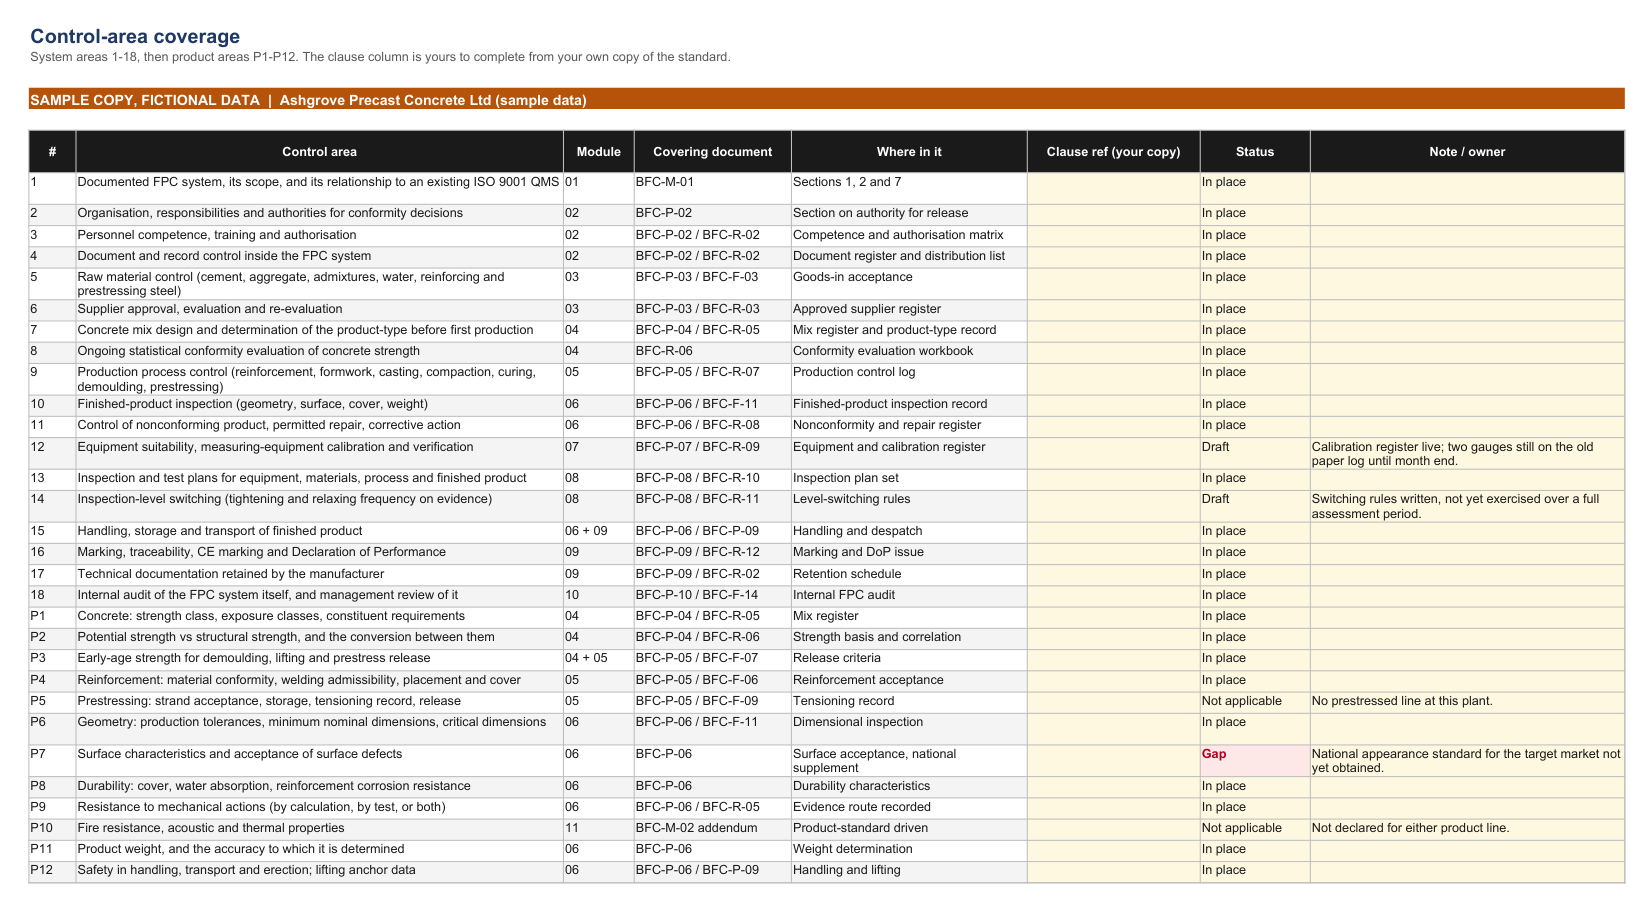Click the orange "SAMPLE COPY, FICTIONAL DATA" banner

pos(826,100)
